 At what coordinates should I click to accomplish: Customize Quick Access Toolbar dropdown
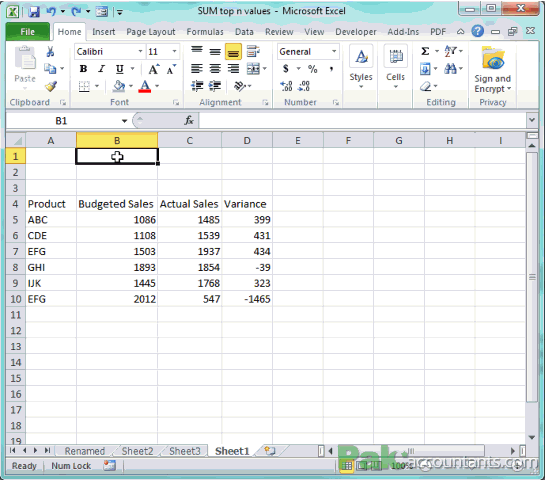point(120,12)
